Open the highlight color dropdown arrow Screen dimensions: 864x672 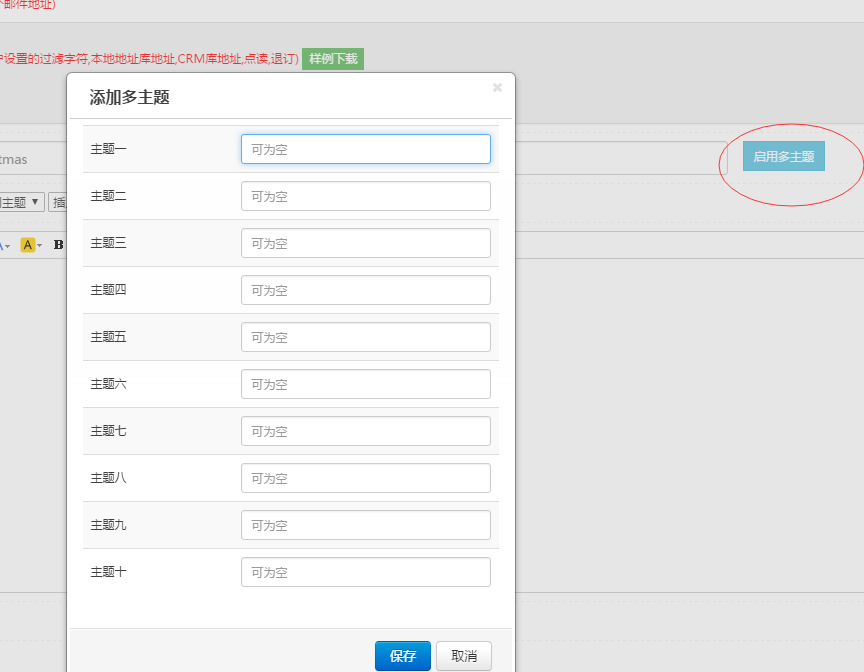click(x=39, y=245)
